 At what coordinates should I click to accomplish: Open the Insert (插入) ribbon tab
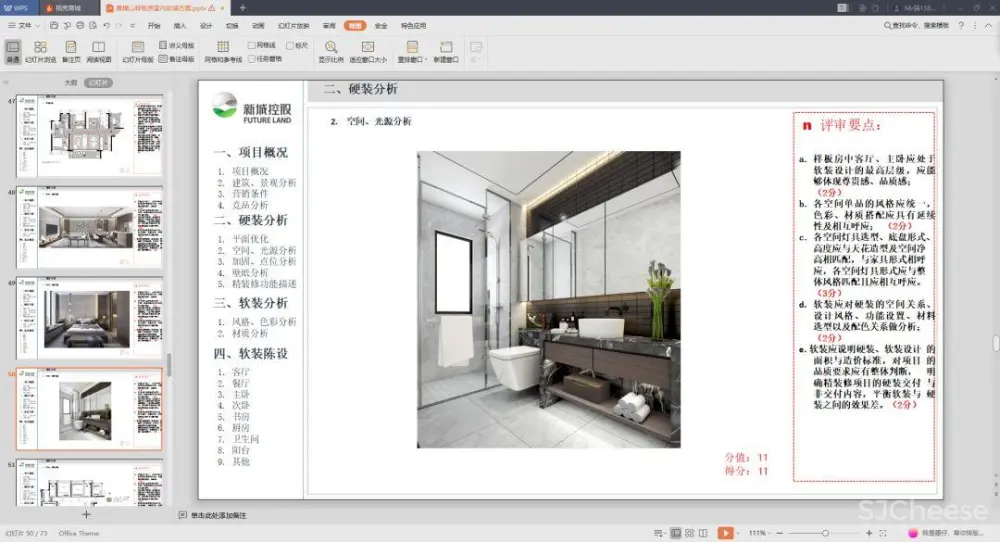point(180,25)
